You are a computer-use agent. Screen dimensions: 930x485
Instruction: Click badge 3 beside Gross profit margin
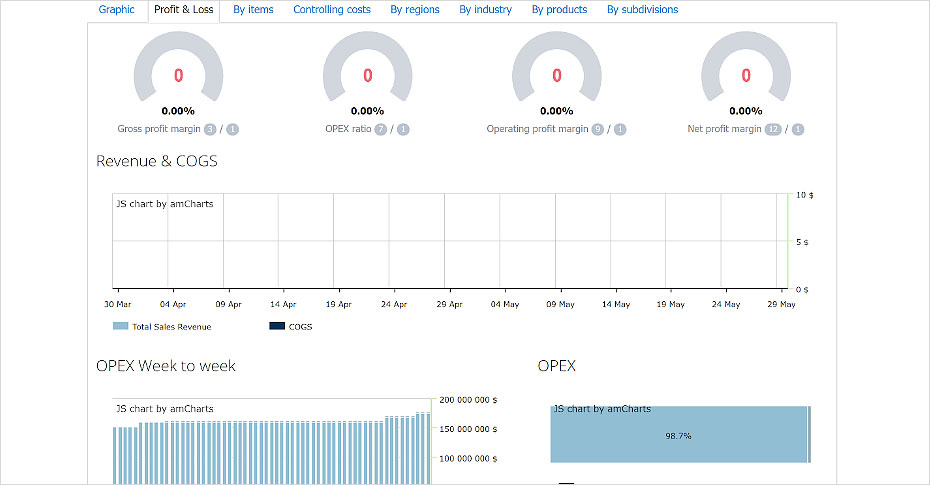pyautogui.click(x=210, y=129)
